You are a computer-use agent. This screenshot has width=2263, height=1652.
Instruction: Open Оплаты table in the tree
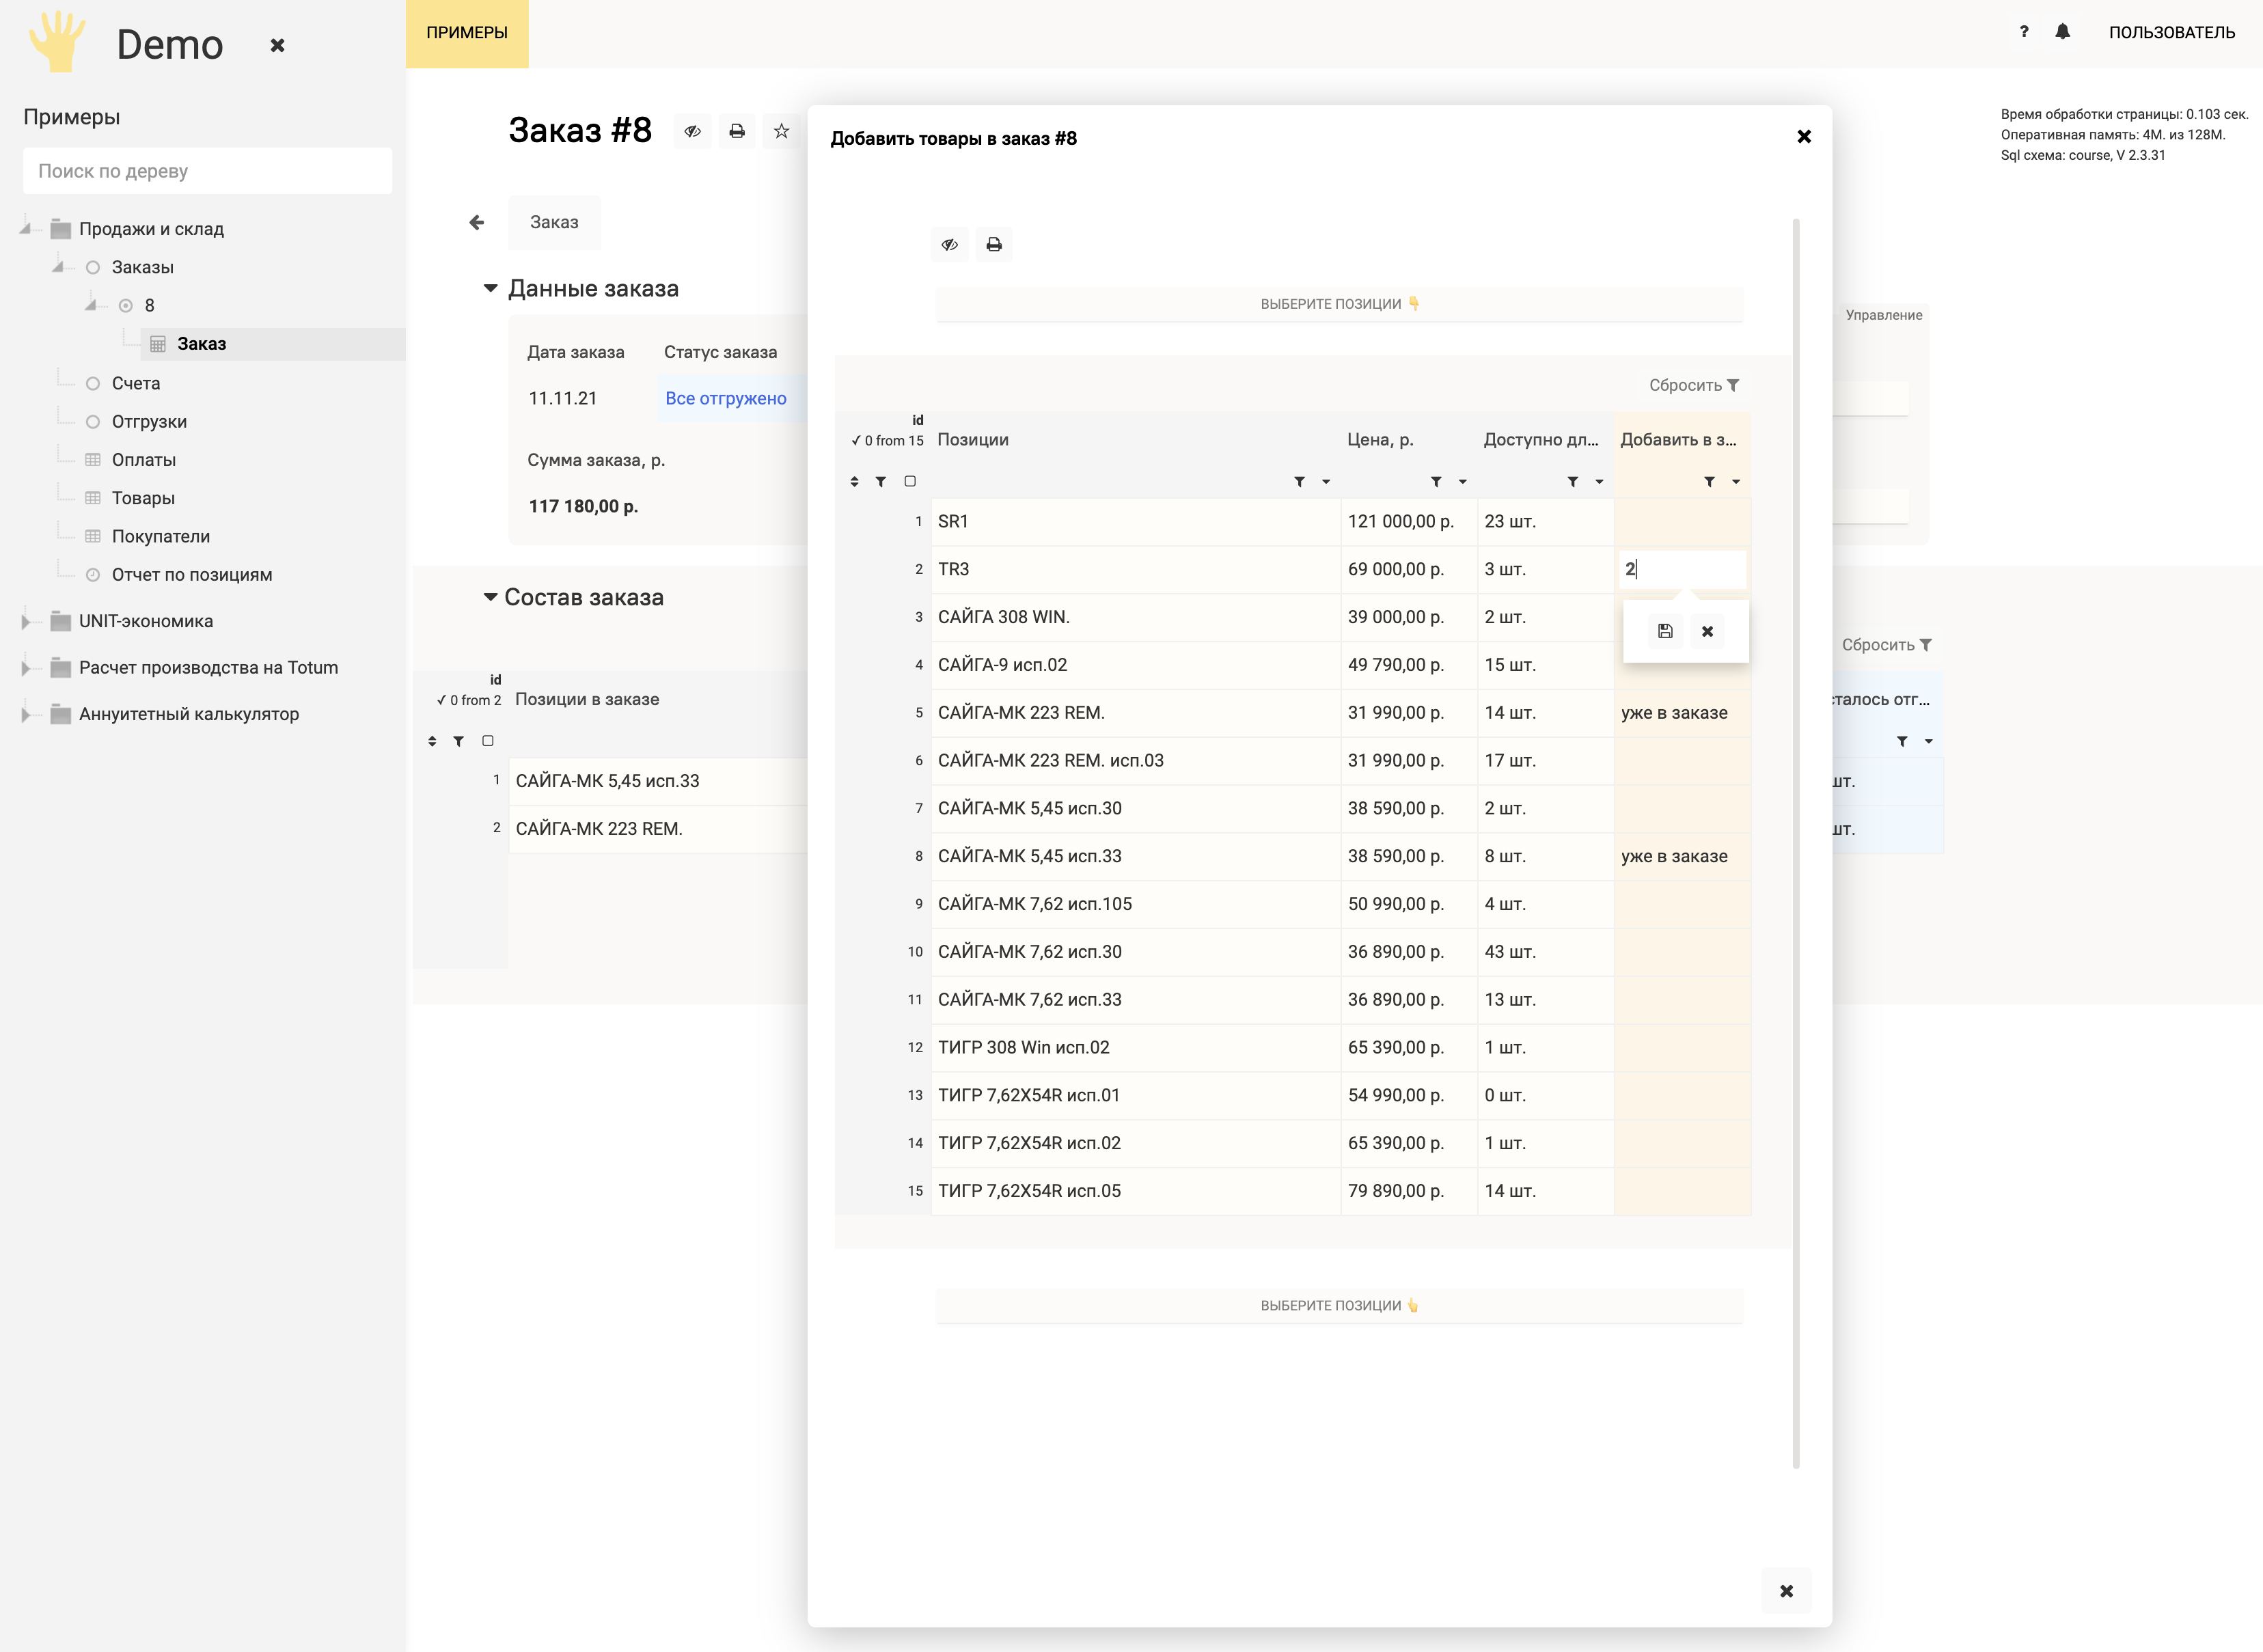[144, 460]
